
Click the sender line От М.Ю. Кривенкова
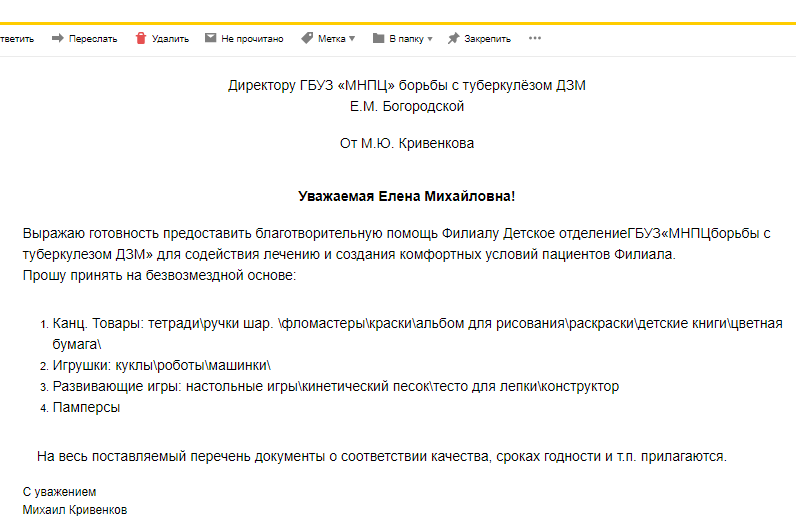coord(407,143)
